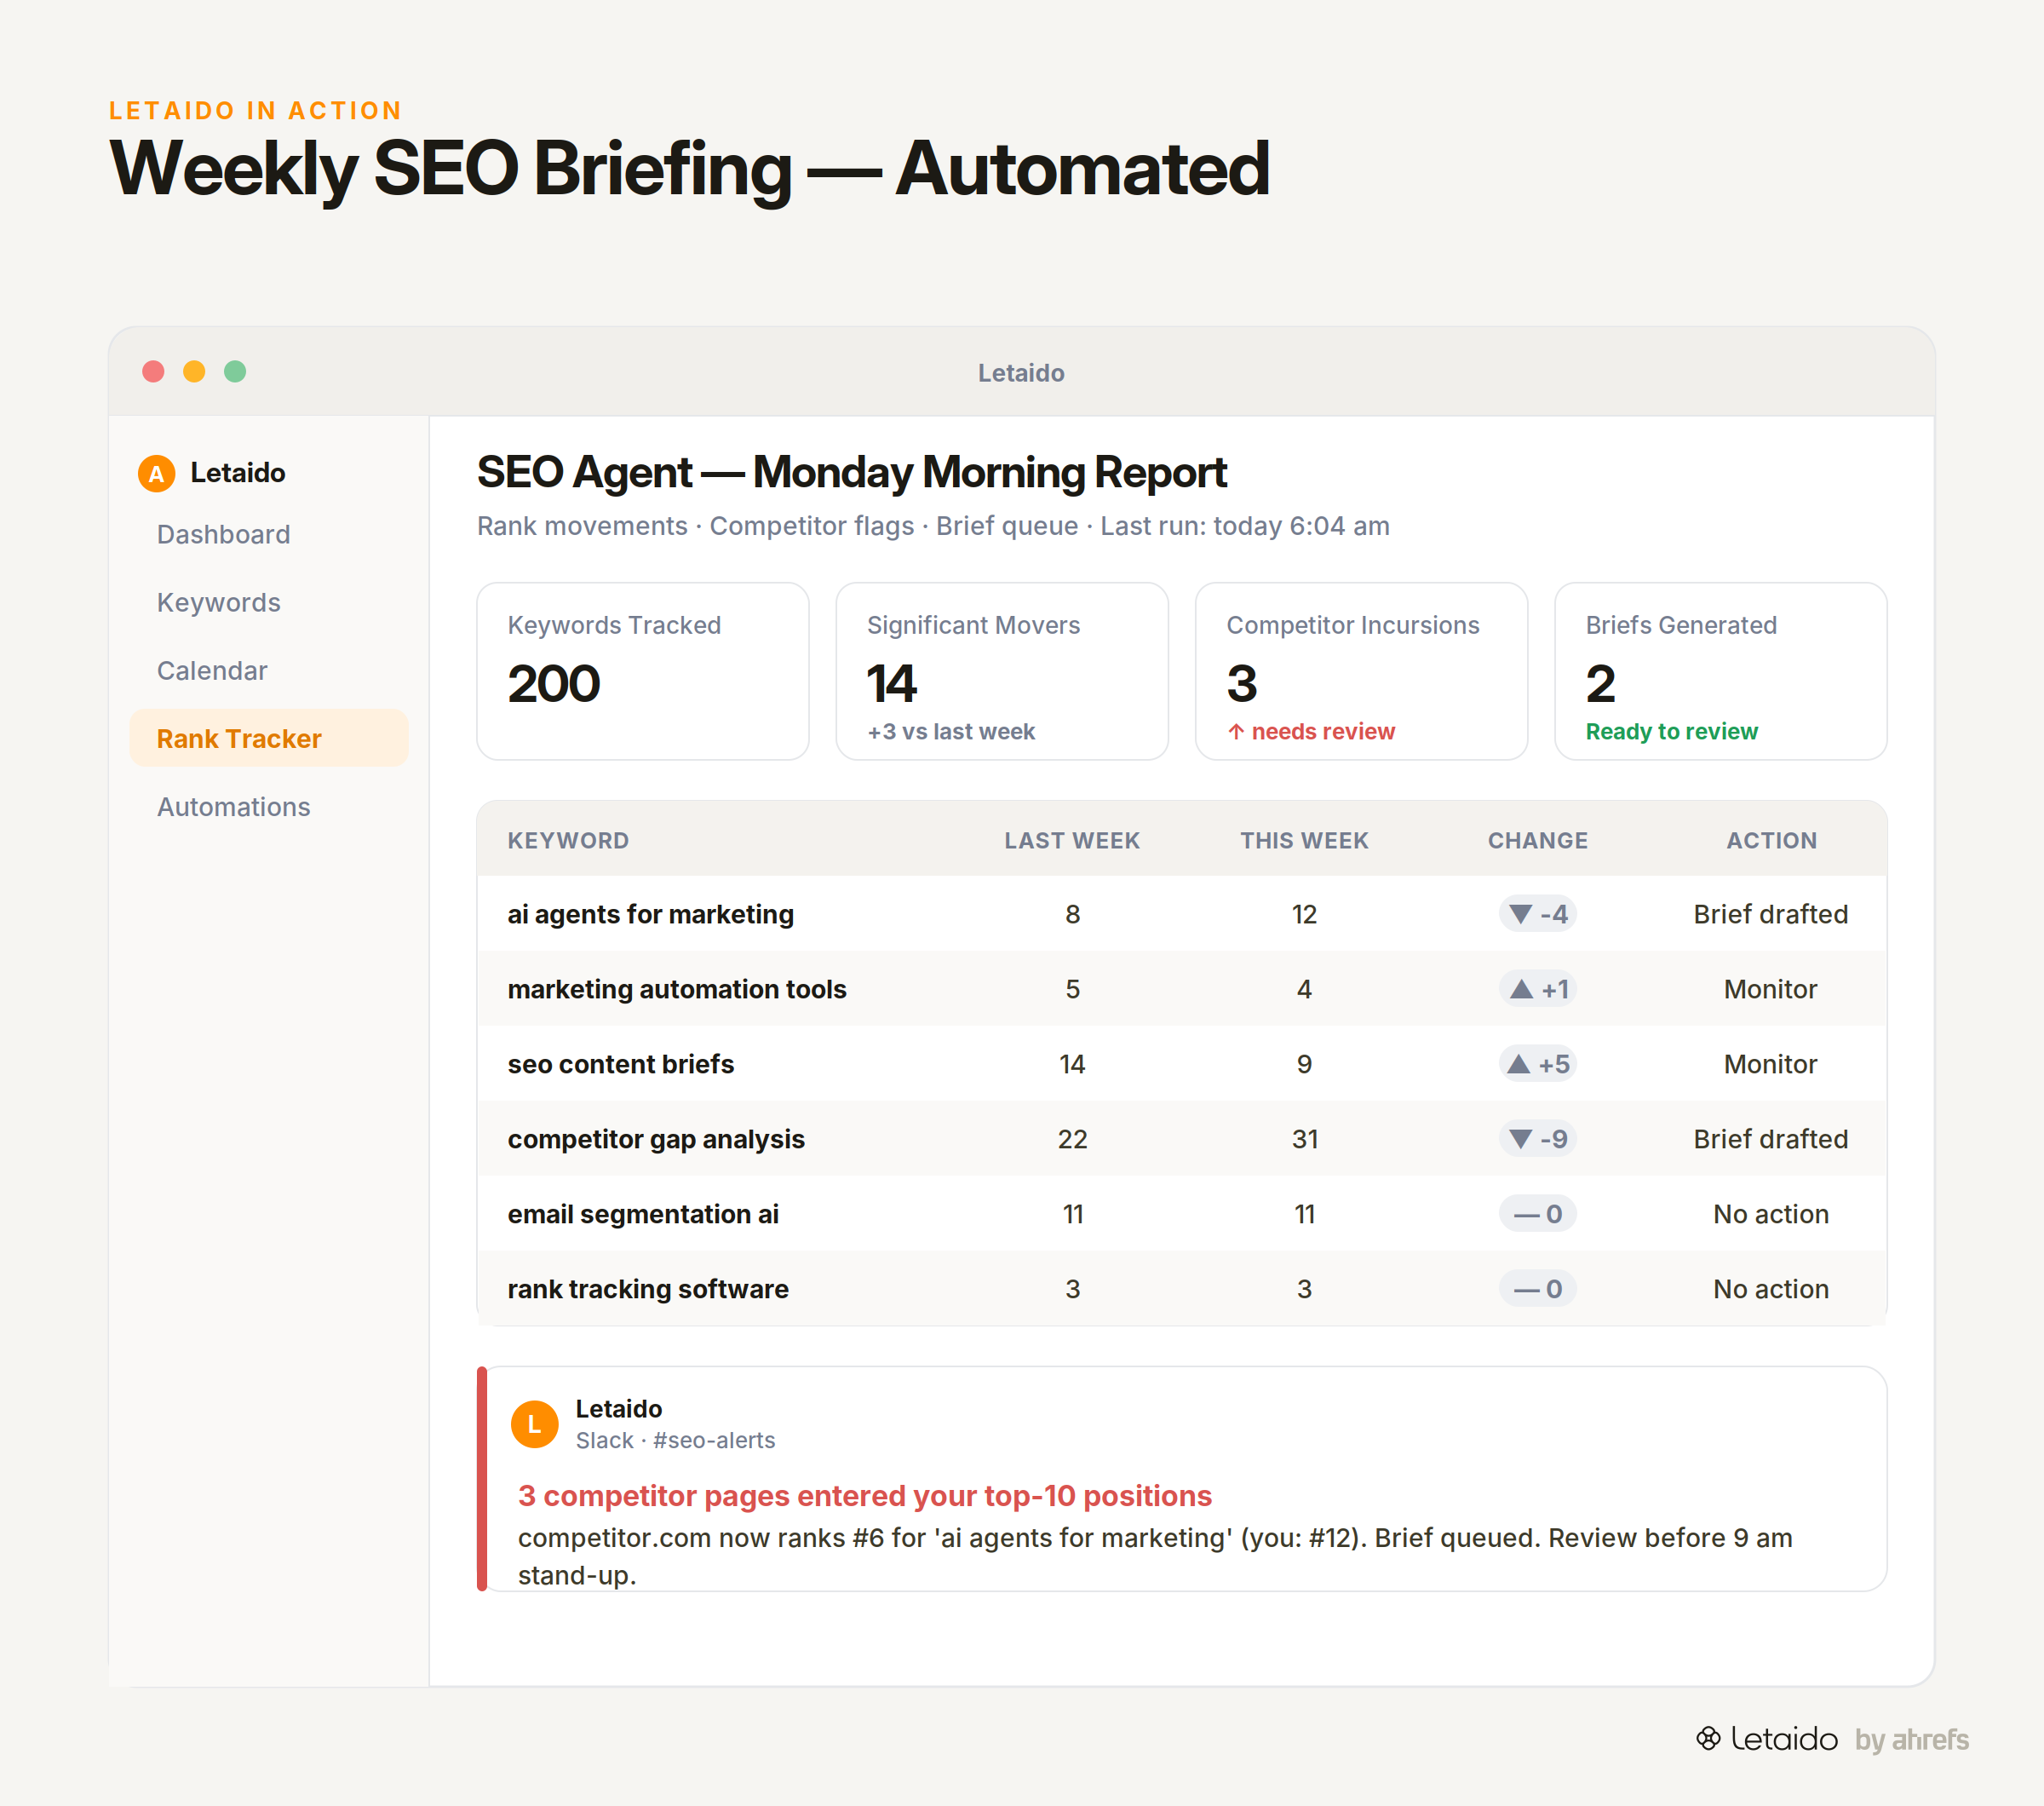The width and height of the screenshot is (2044, 1806).
Task: Click the red close window dot
Action: [x=153, y=372]
